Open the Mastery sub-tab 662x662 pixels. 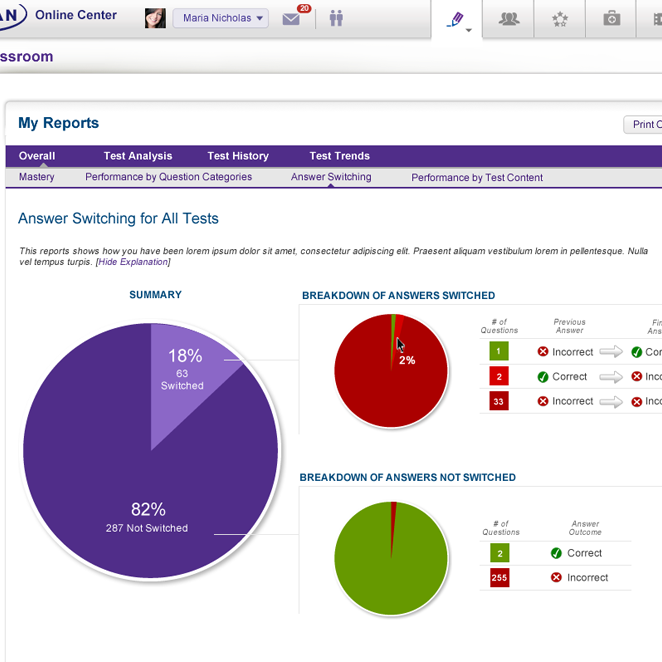(37, 177)
